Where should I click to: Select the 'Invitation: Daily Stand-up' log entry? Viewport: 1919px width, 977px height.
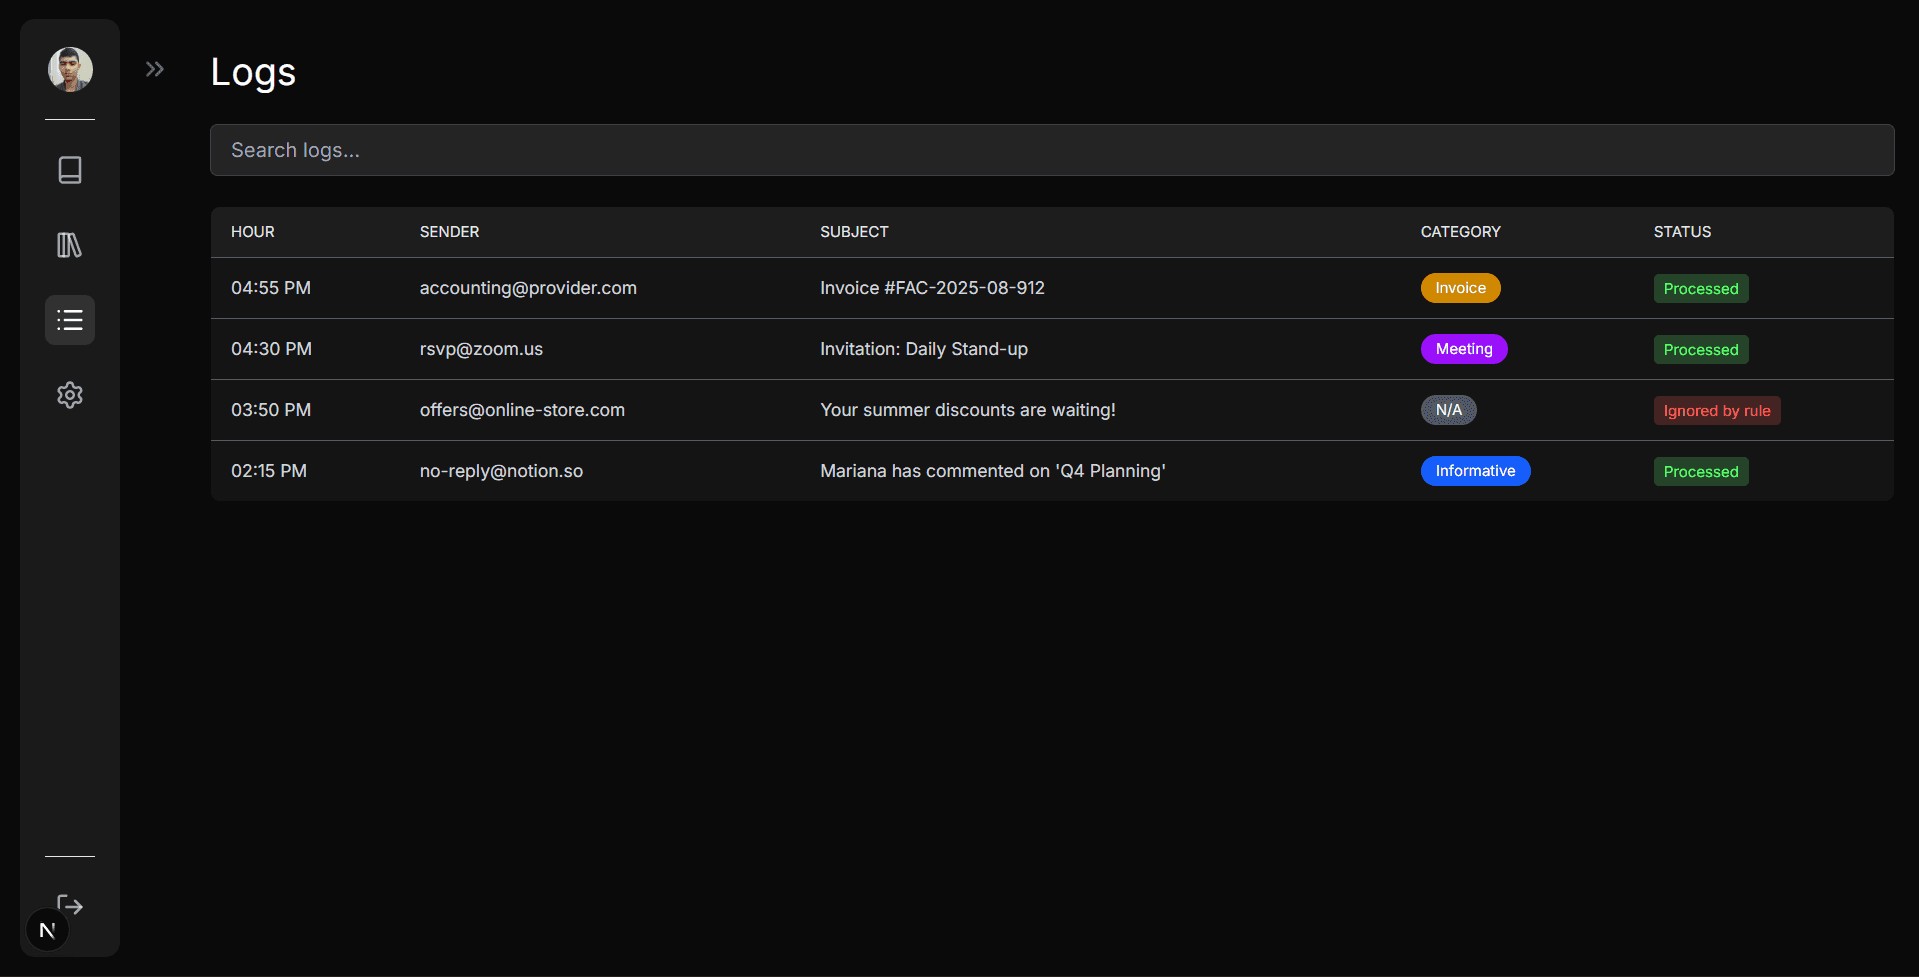pos(923,349)
